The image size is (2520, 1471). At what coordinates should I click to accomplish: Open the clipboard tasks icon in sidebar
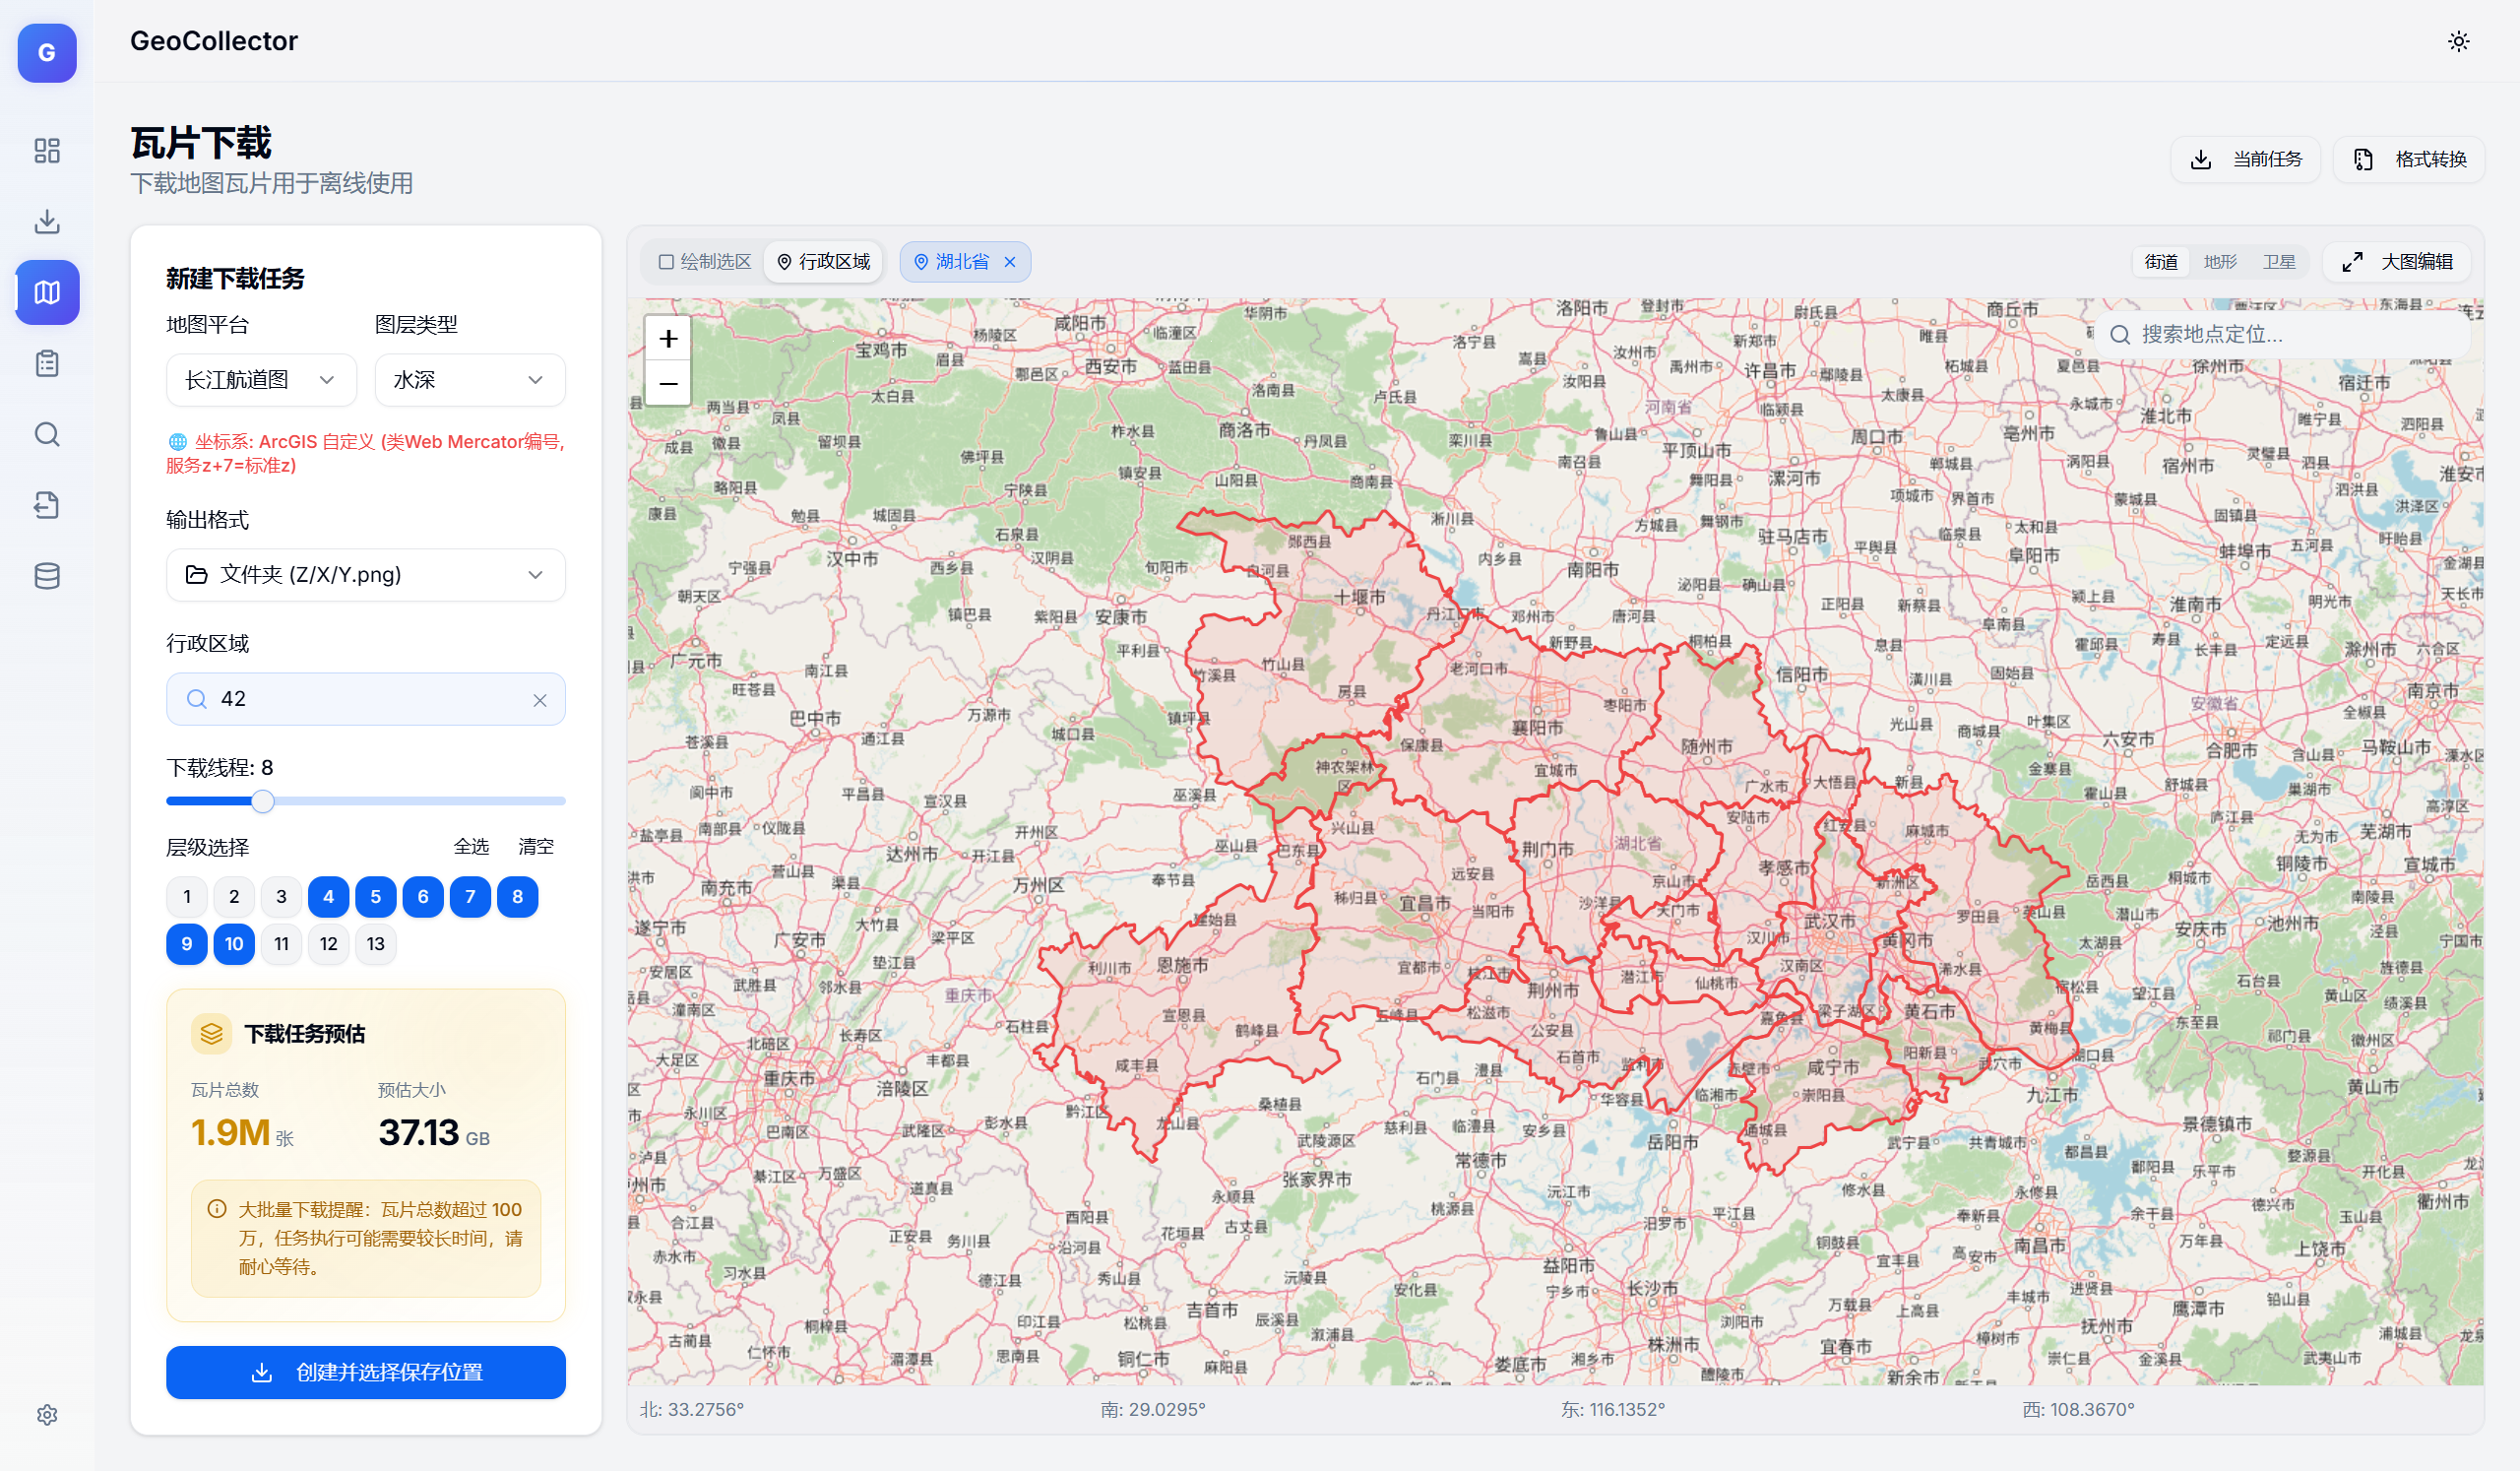pos(46,363)
